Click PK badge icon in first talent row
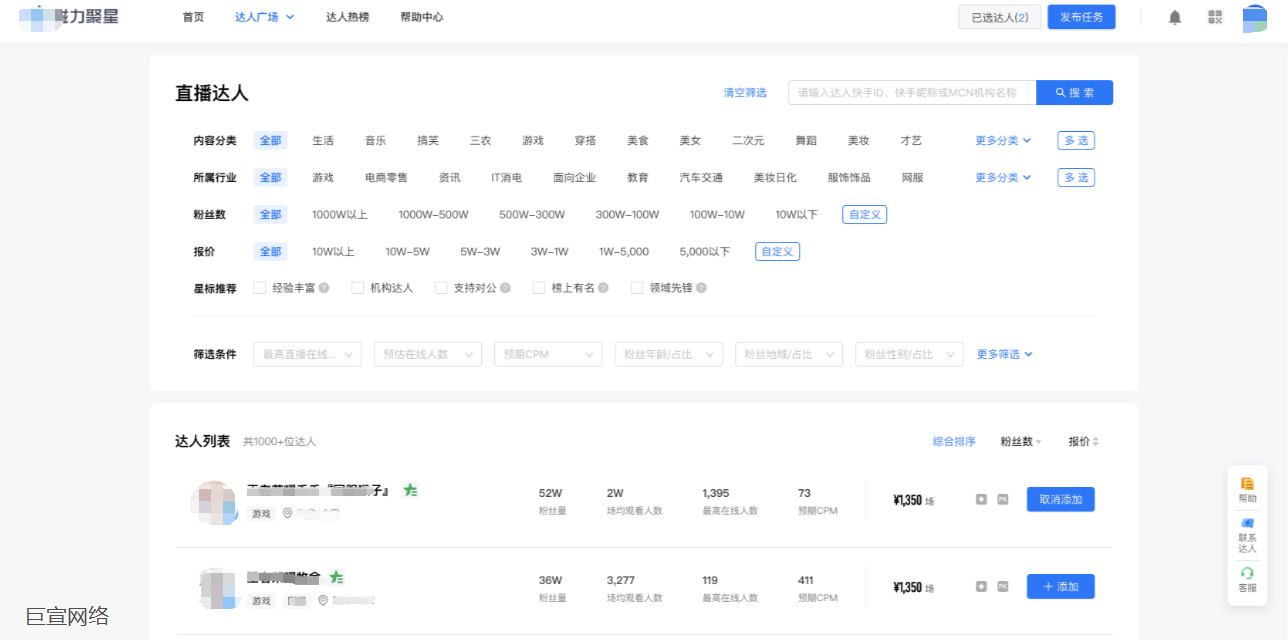Image resolution: width=1288 pixels, height=640 pixels. coord(1003,499)
